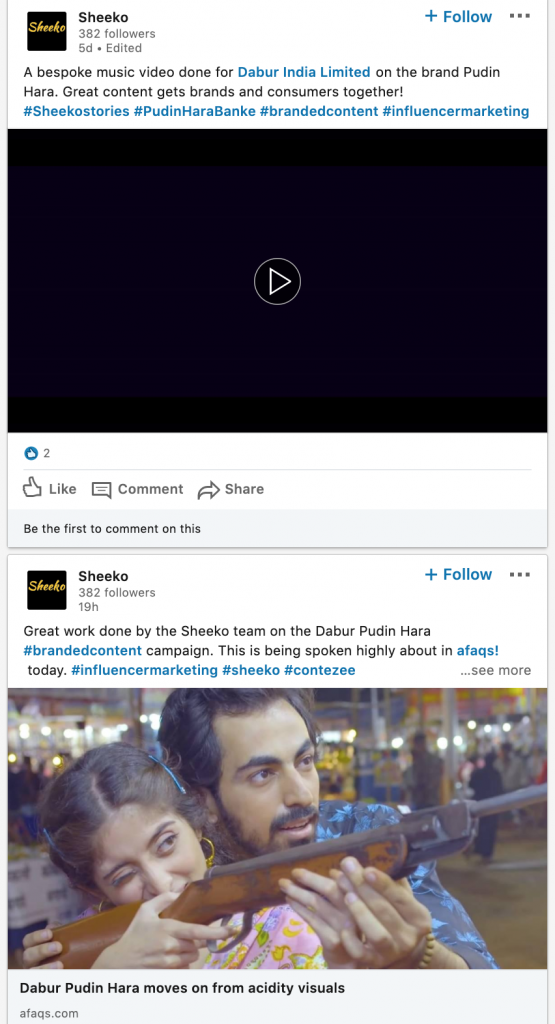555x1024 pixels.
Task: Open the afaqs! mention link
Action: tap(478, 650)
